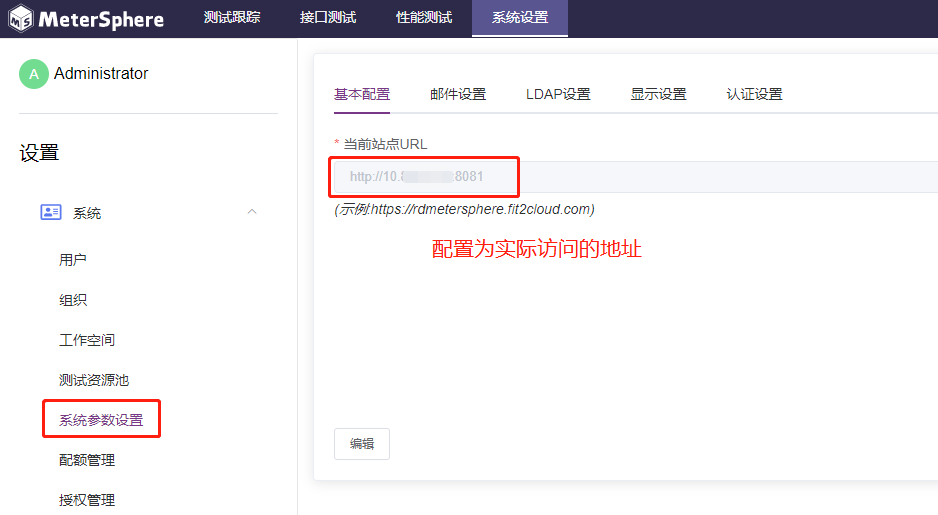Click the MeterSphere brand text
This screenshot has height=515, width=938.
(x=101, y=20)
